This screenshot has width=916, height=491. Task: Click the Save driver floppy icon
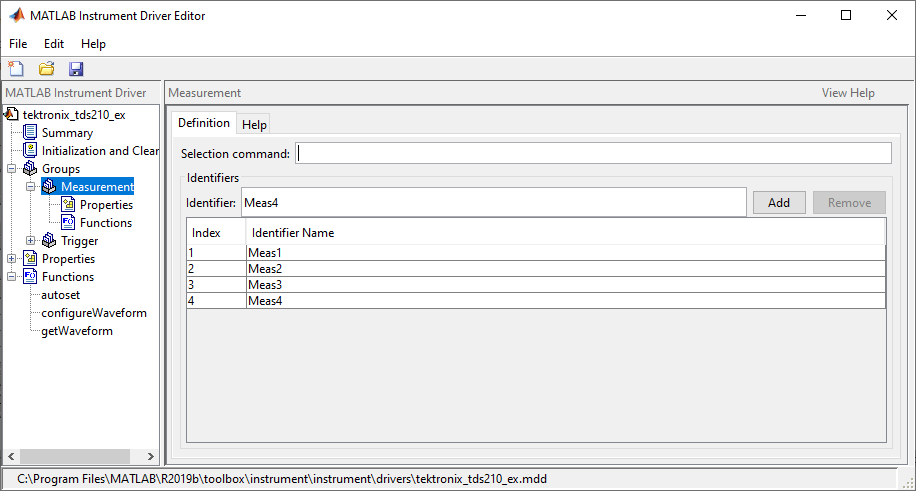coord(76,69)
